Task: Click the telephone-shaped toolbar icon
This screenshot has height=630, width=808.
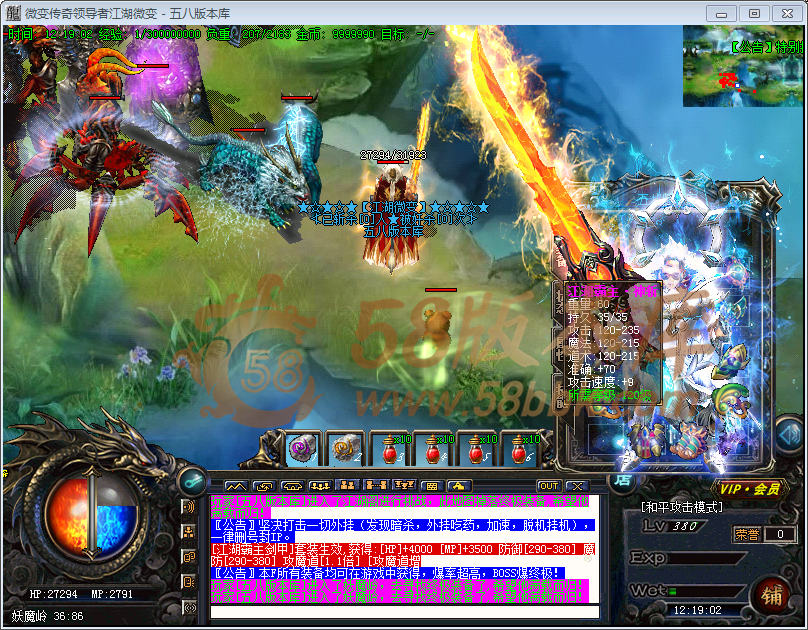Action: [x=292, y=486]
